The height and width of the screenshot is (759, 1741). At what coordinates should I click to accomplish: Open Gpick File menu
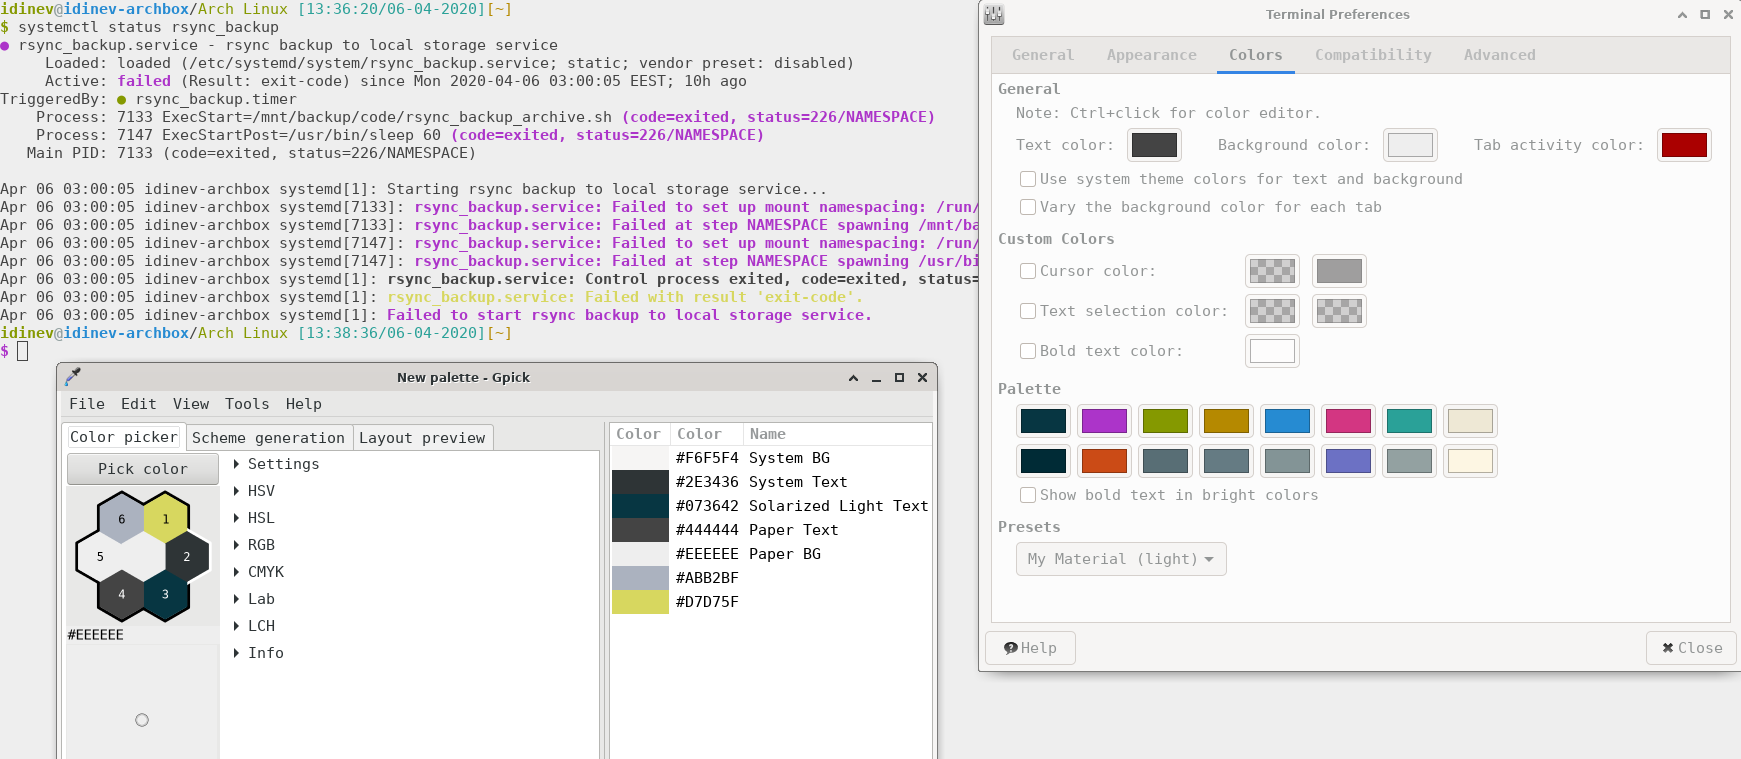[87, 404]
